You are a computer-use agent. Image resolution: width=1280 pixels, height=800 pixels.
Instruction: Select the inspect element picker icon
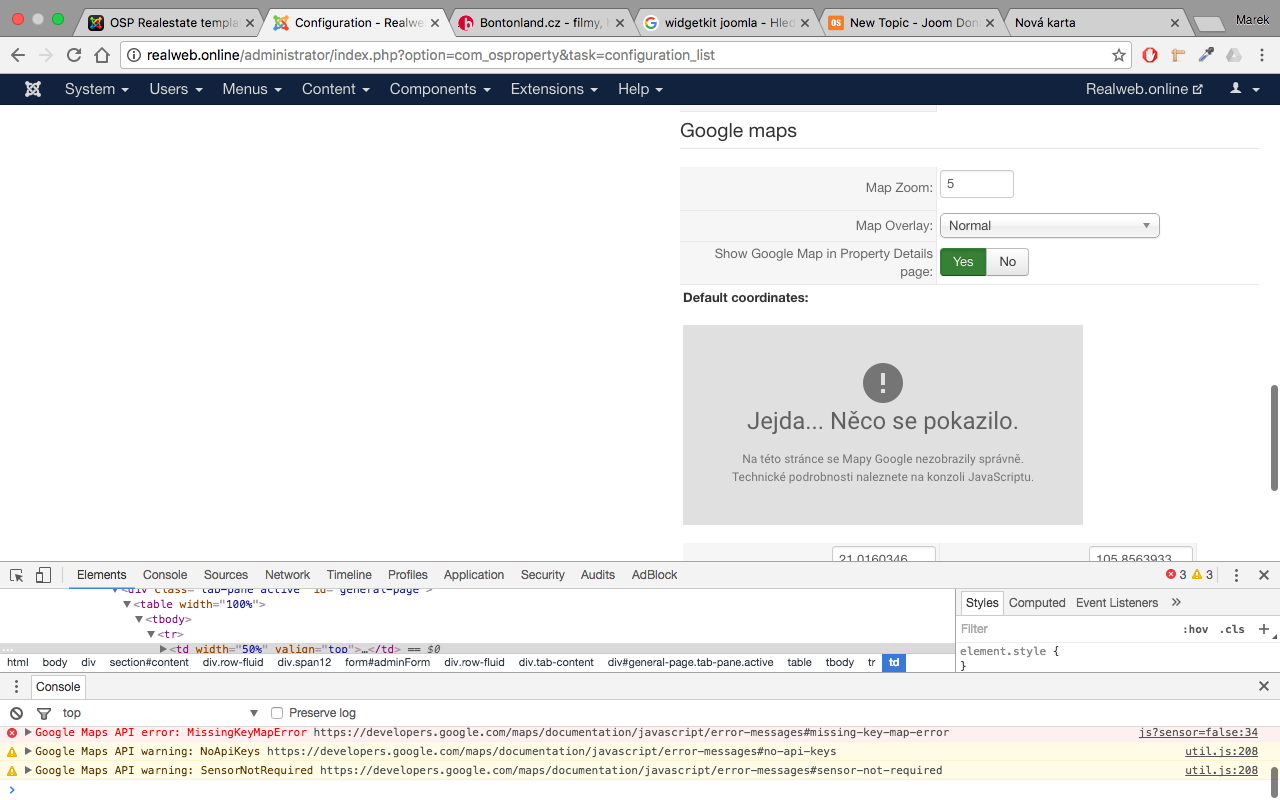[x=17, y=575]
